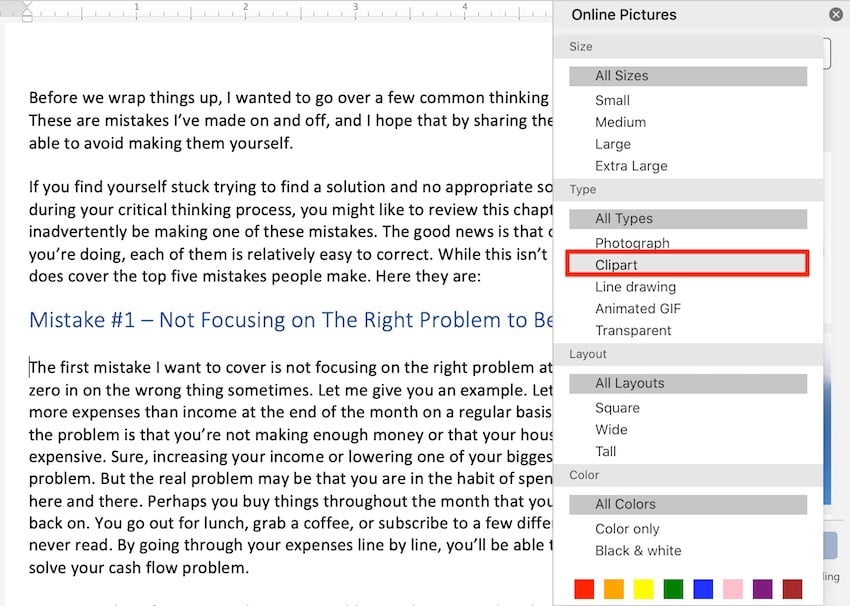Pick the purple color swatch

(763, 589)
